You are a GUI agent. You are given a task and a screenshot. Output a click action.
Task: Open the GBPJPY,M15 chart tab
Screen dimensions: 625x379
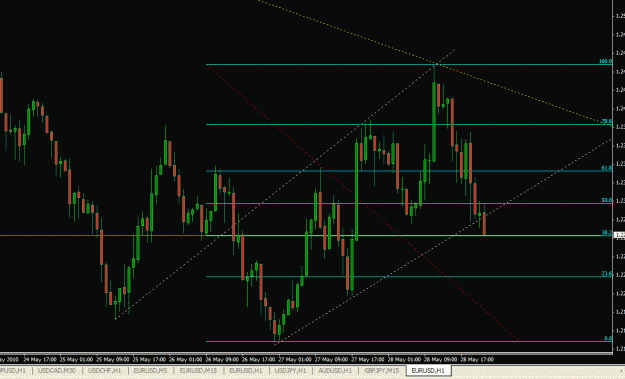point(381,371)
